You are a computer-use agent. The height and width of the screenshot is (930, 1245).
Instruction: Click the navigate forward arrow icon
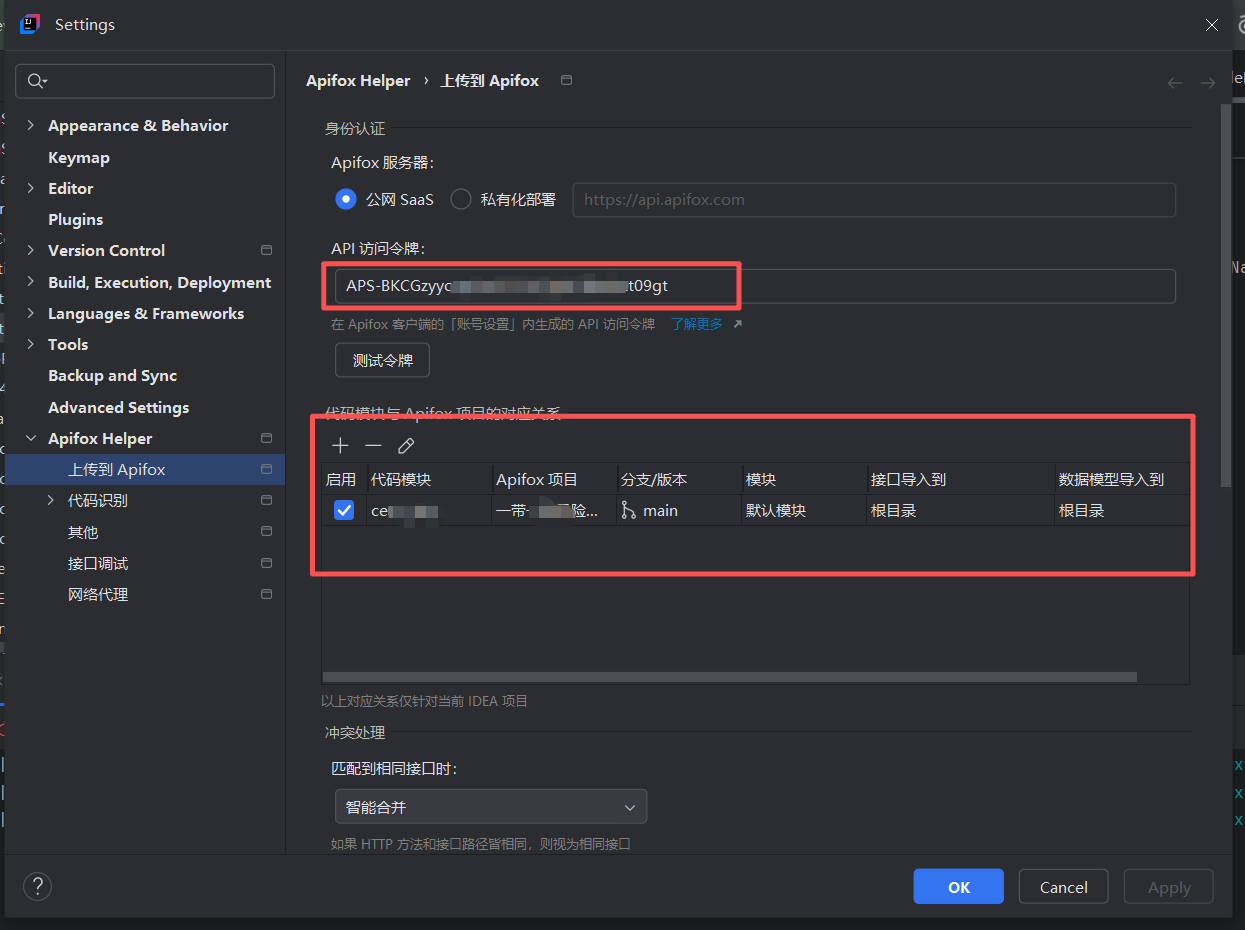tap(1207, 83)
